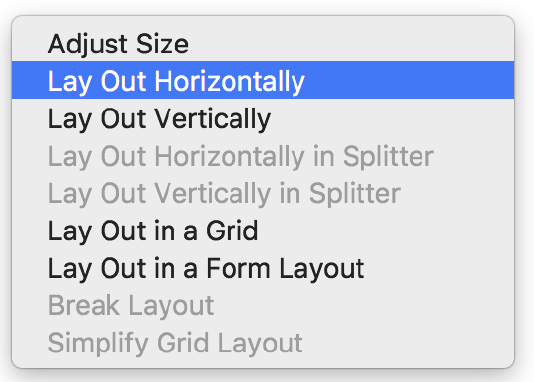534x382 pixels.
Task: Activate the highlighted blue menu row
Action: pos(263,80)
